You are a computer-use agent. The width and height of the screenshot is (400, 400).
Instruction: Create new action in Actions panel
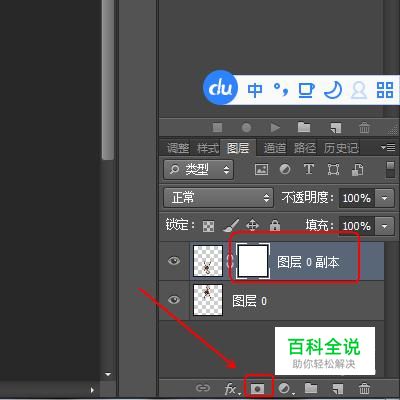tap(335, 128)
